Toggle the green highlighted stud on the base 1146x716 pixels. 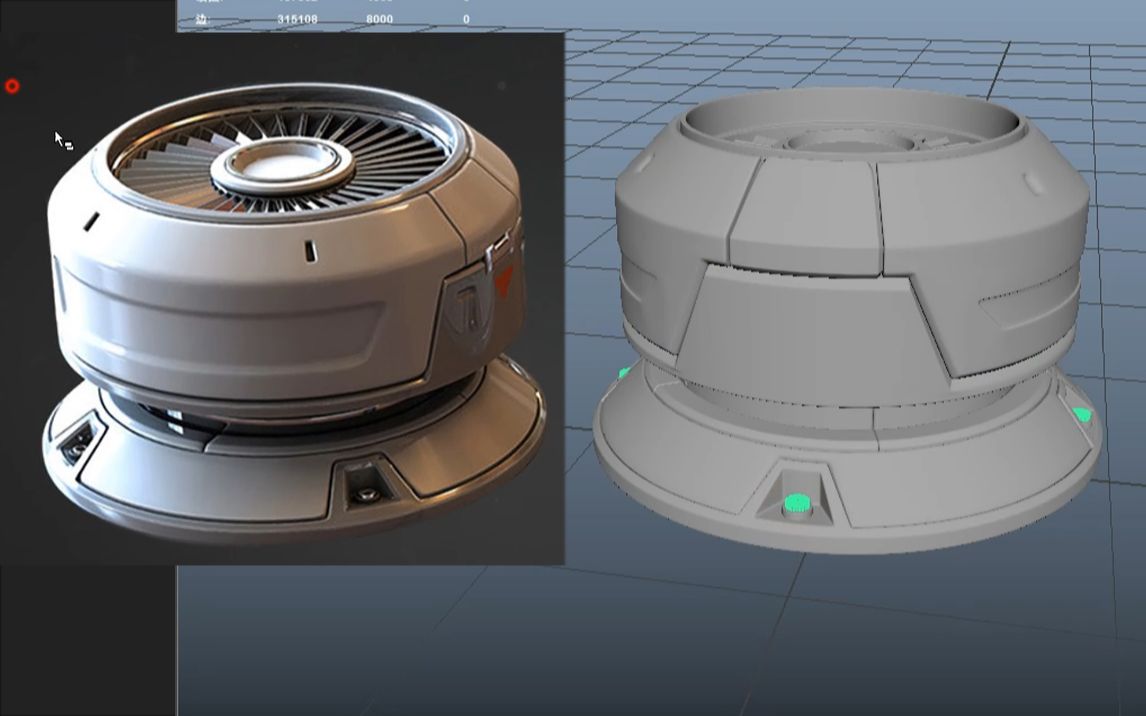point(795,503)
